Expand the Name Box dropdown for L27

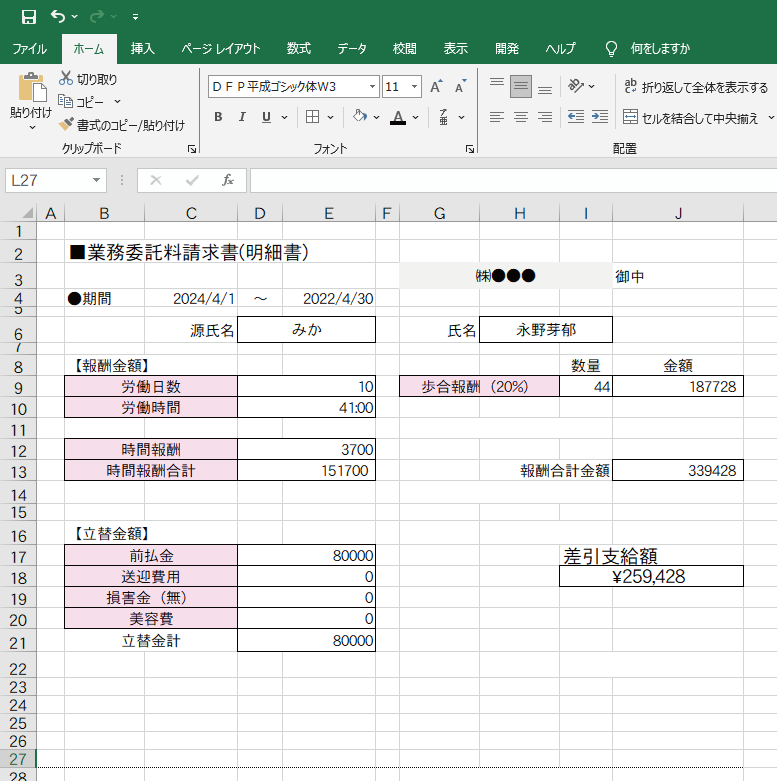point(97,180)
